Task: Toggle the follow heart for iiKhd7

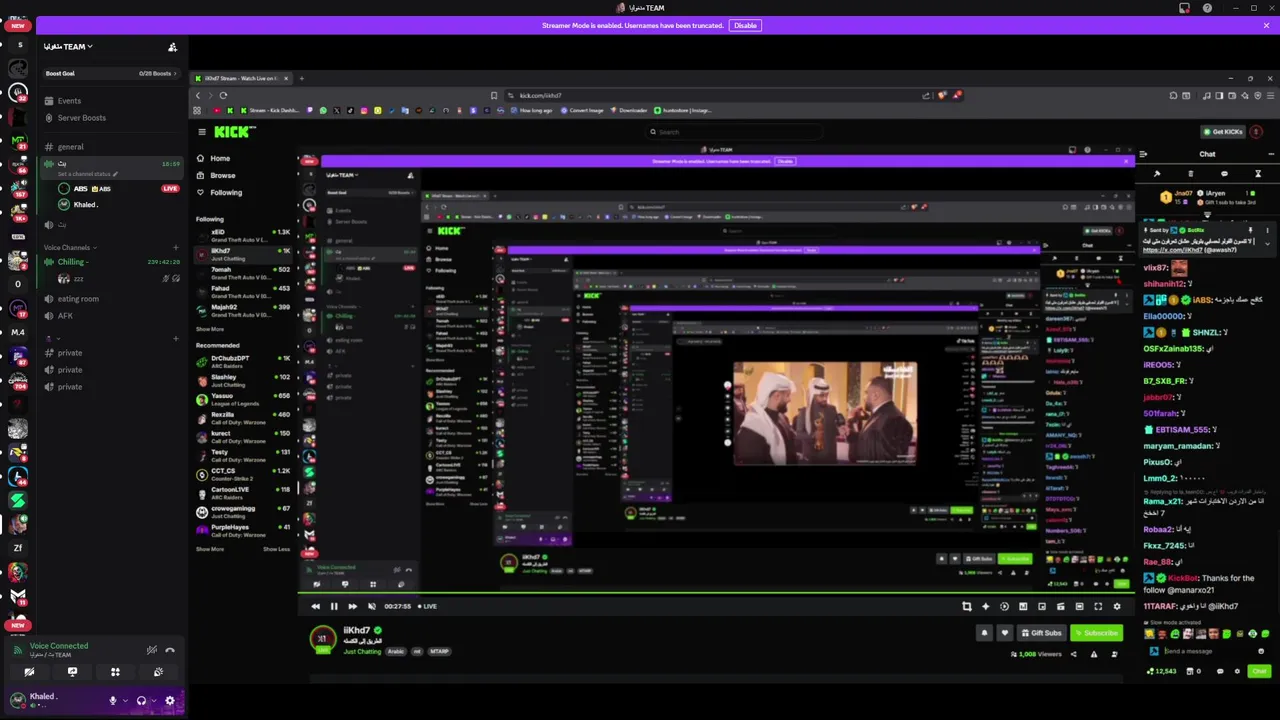Action: coord(1004,633)
